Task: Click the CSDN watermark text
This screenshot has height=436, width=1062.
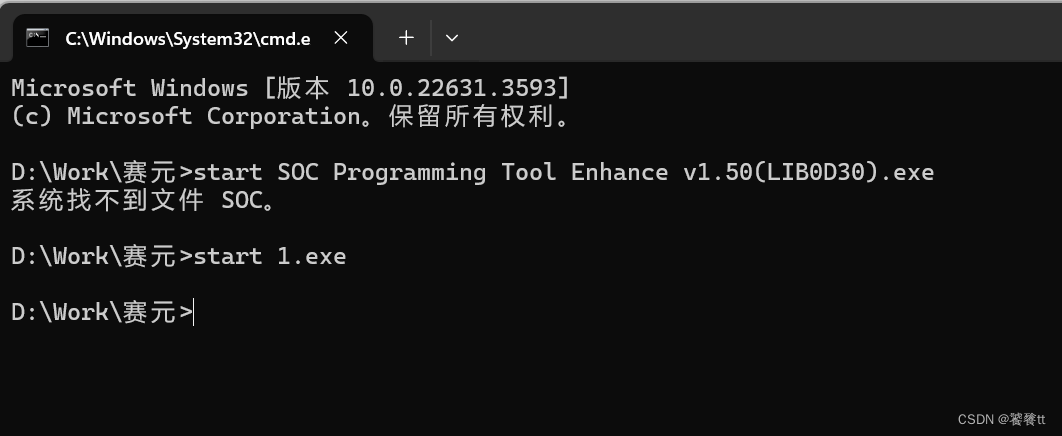Action: [1001, 419]
